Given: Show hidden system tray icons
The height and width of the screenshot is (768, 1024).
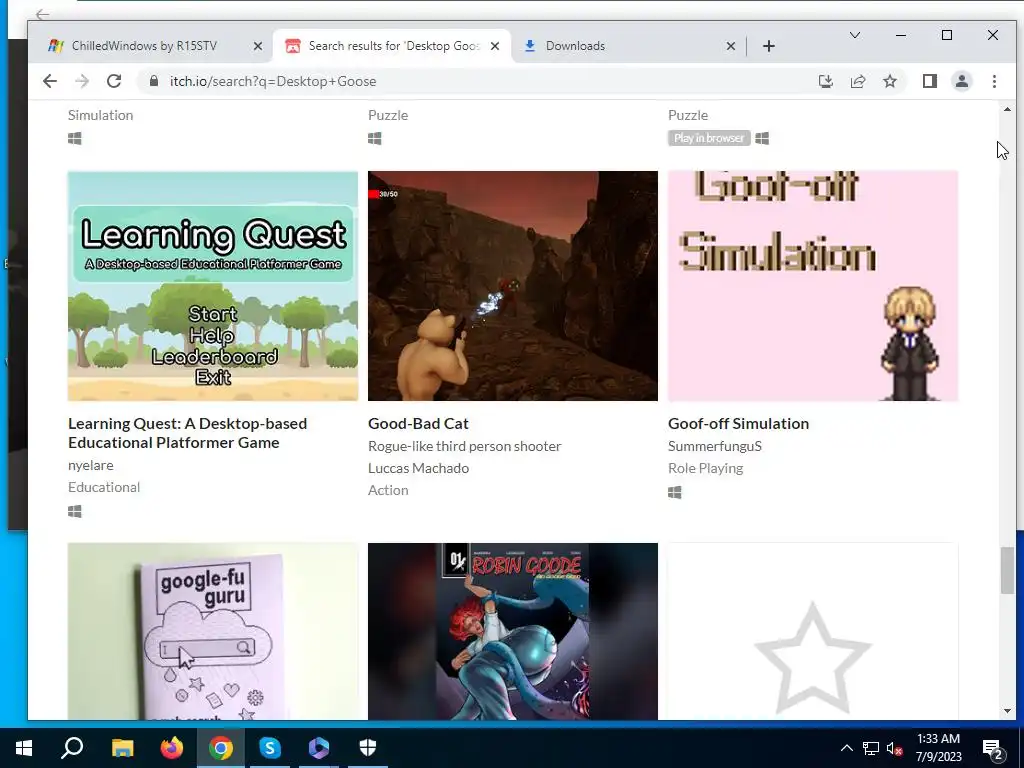Looking at the screenshot, I should (x=846, y=748).
